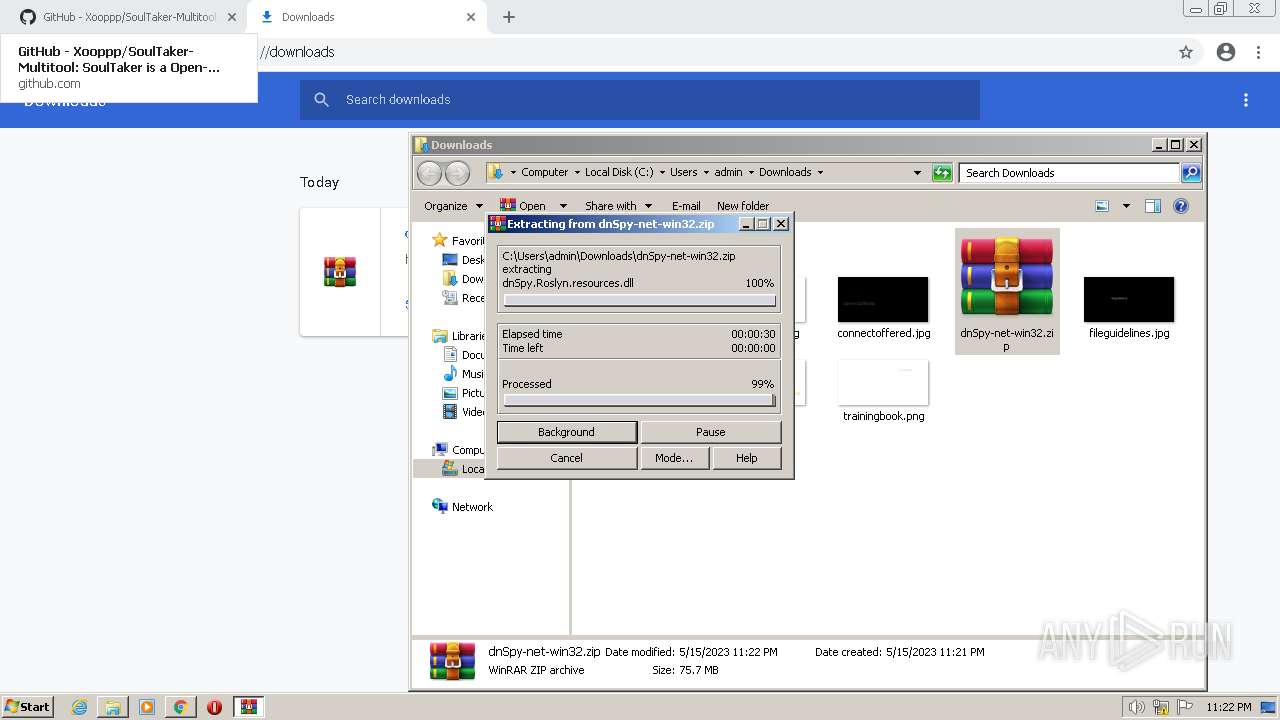Screen dimensions: 1280x720
Task: Click Users in address breadcrumb
Action: tap(683, 172)
